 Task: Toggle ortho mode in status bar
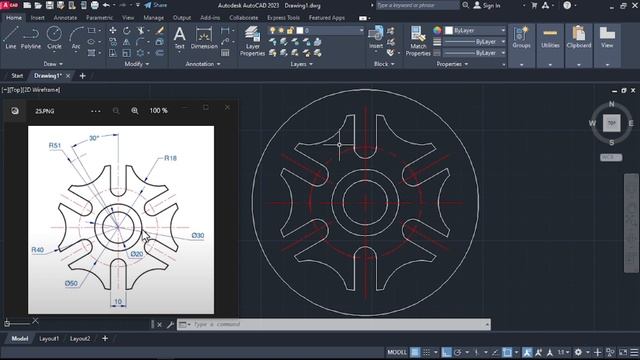(x=447, y=352)
